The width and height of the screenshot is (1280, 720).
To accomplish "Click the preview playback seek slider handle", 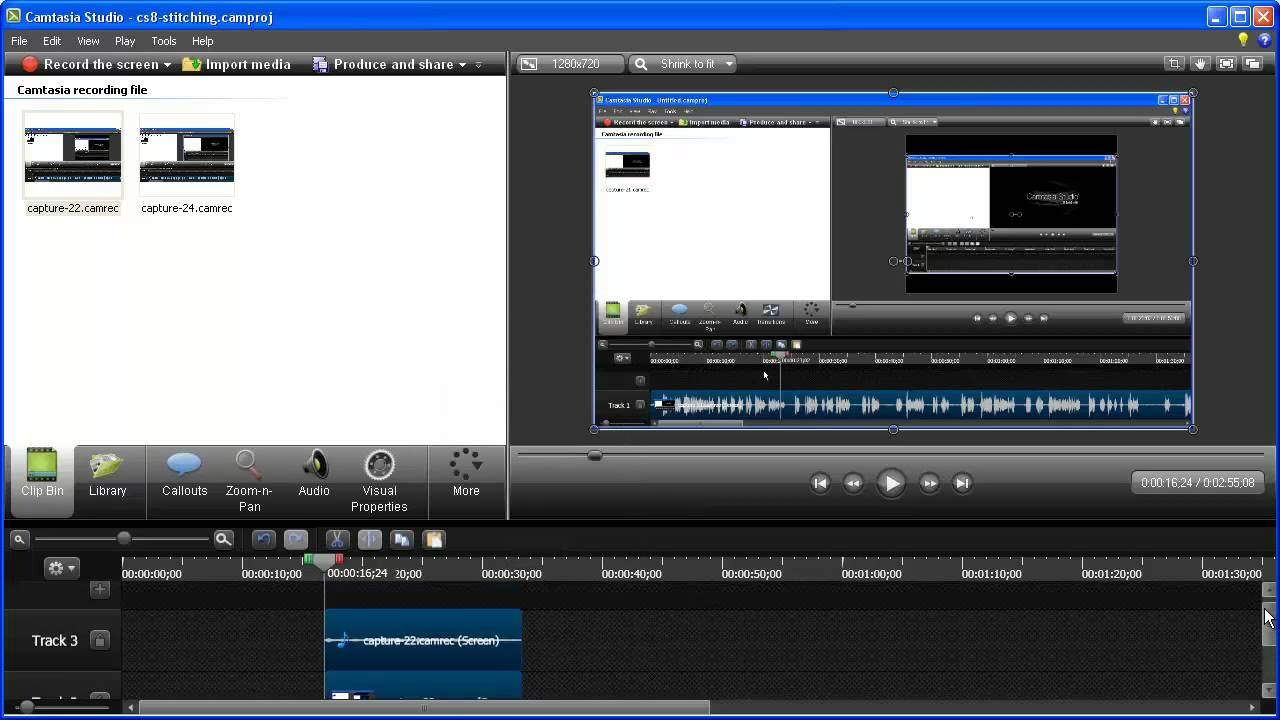I will pos(595,455).
